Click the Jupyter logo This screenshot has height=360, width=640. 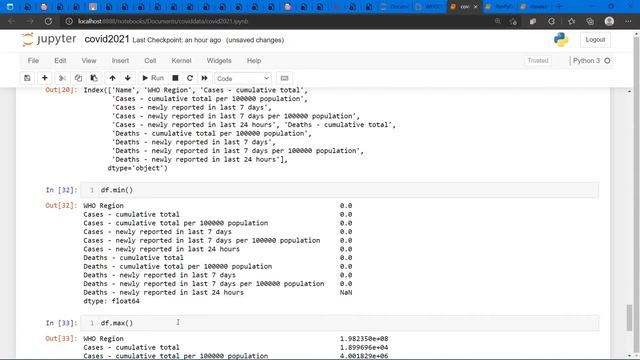click(x=49, y=39)
